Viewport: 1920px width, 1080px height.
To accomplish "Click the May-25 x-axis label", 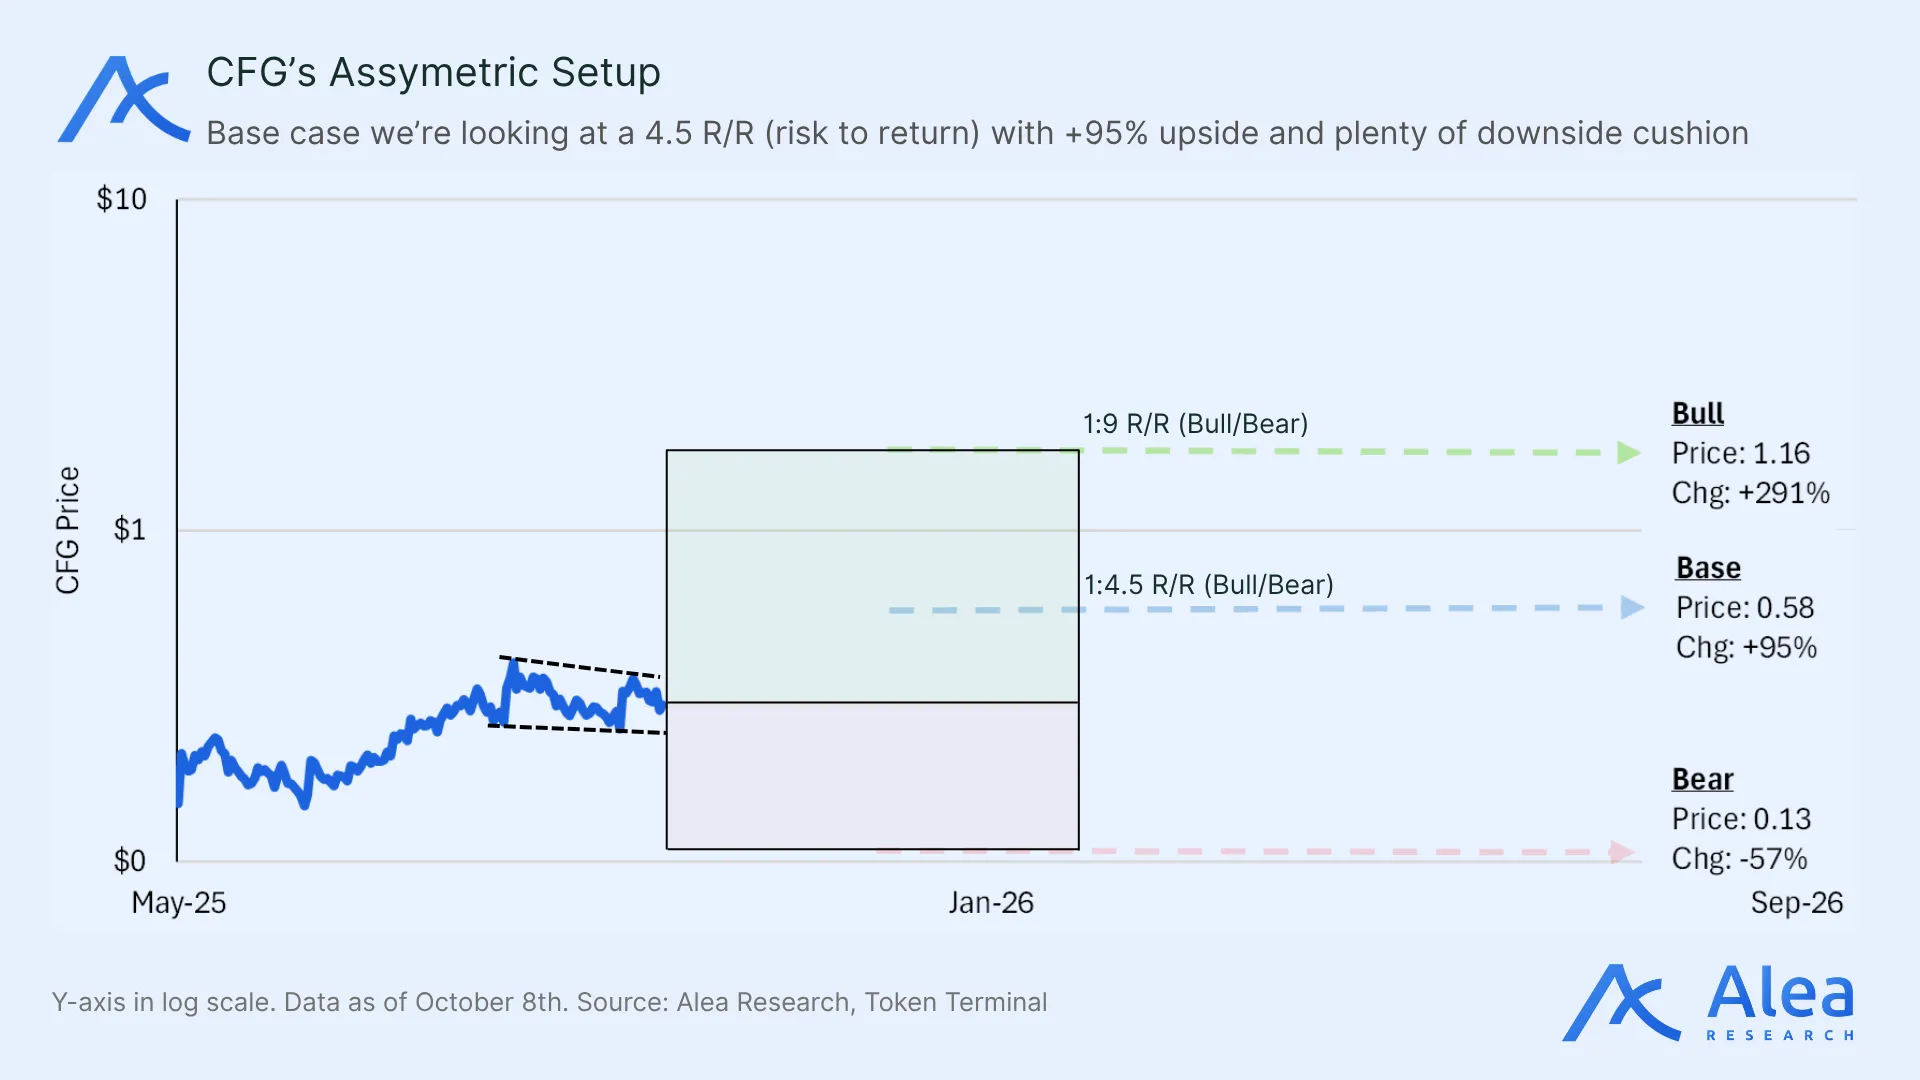I will [x=179, y=903].
